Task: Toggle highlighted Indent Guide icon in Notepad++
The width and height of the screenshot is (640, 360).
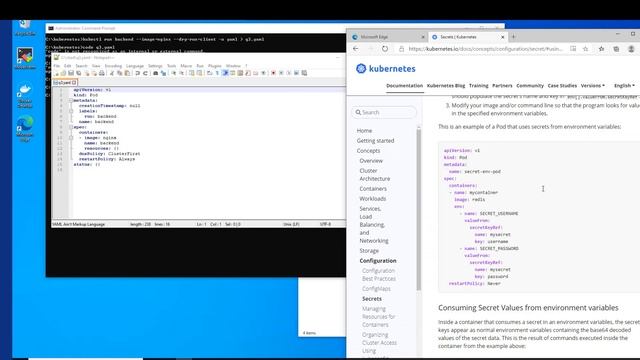Action: 225,73
